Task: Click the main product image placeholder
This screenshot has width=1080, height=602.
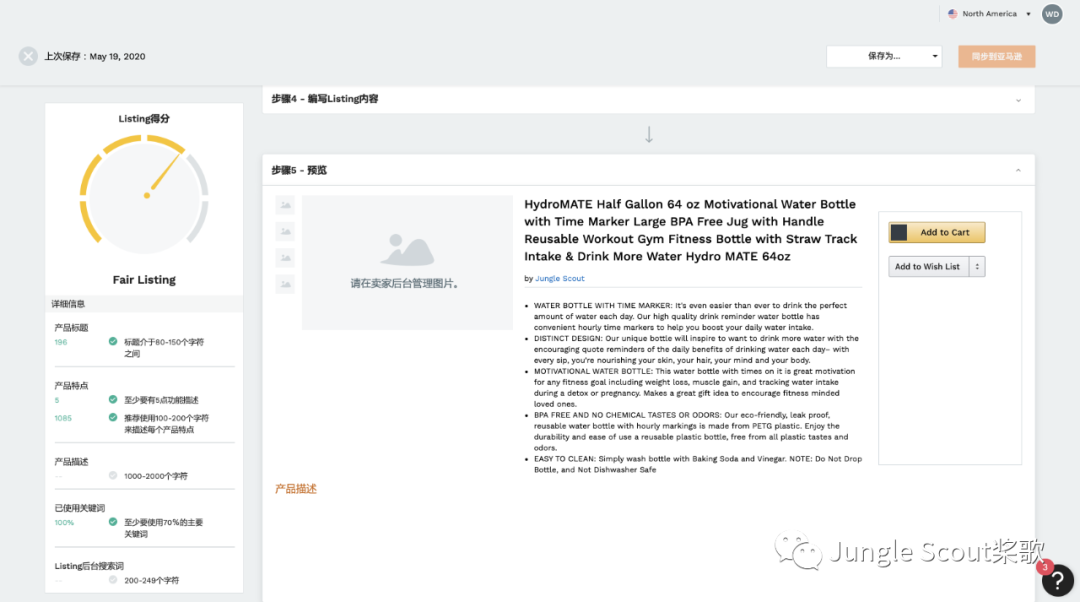Action: point(407,262)
